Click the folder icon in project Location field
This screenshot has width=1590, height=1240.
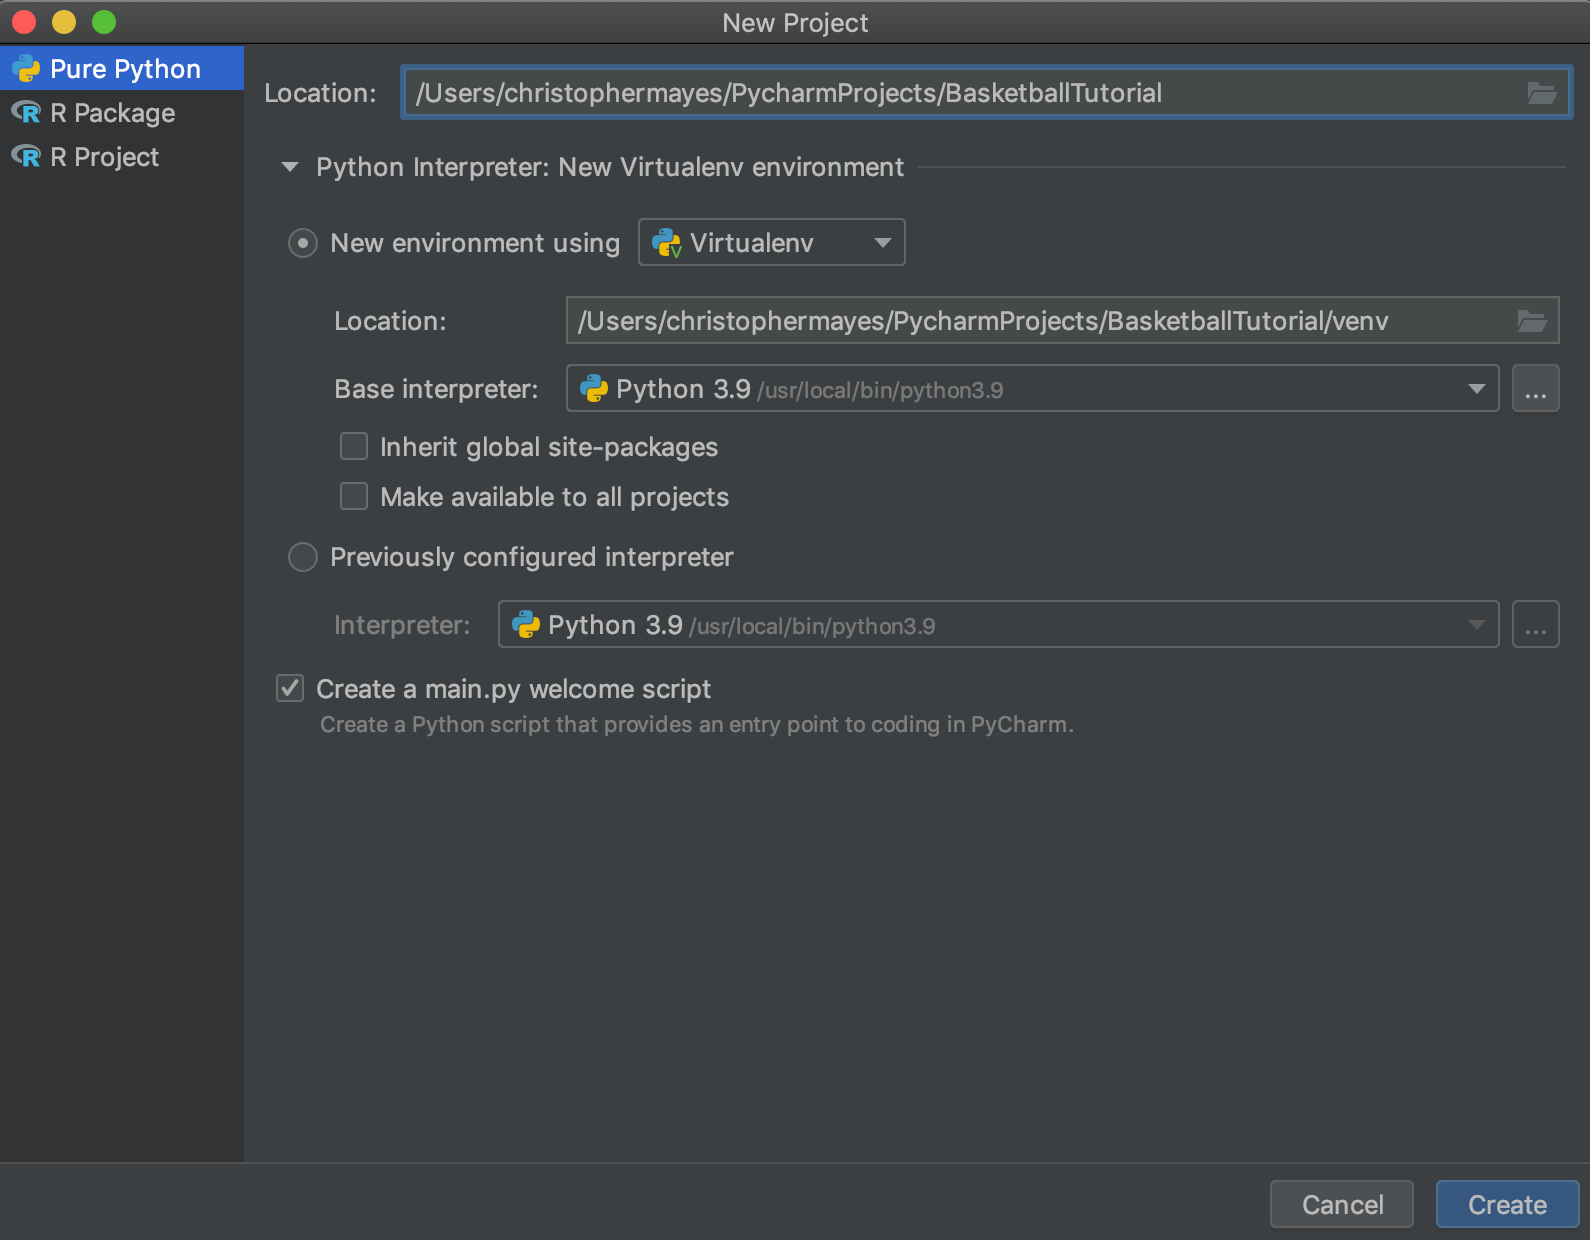tap(1541, 93)
